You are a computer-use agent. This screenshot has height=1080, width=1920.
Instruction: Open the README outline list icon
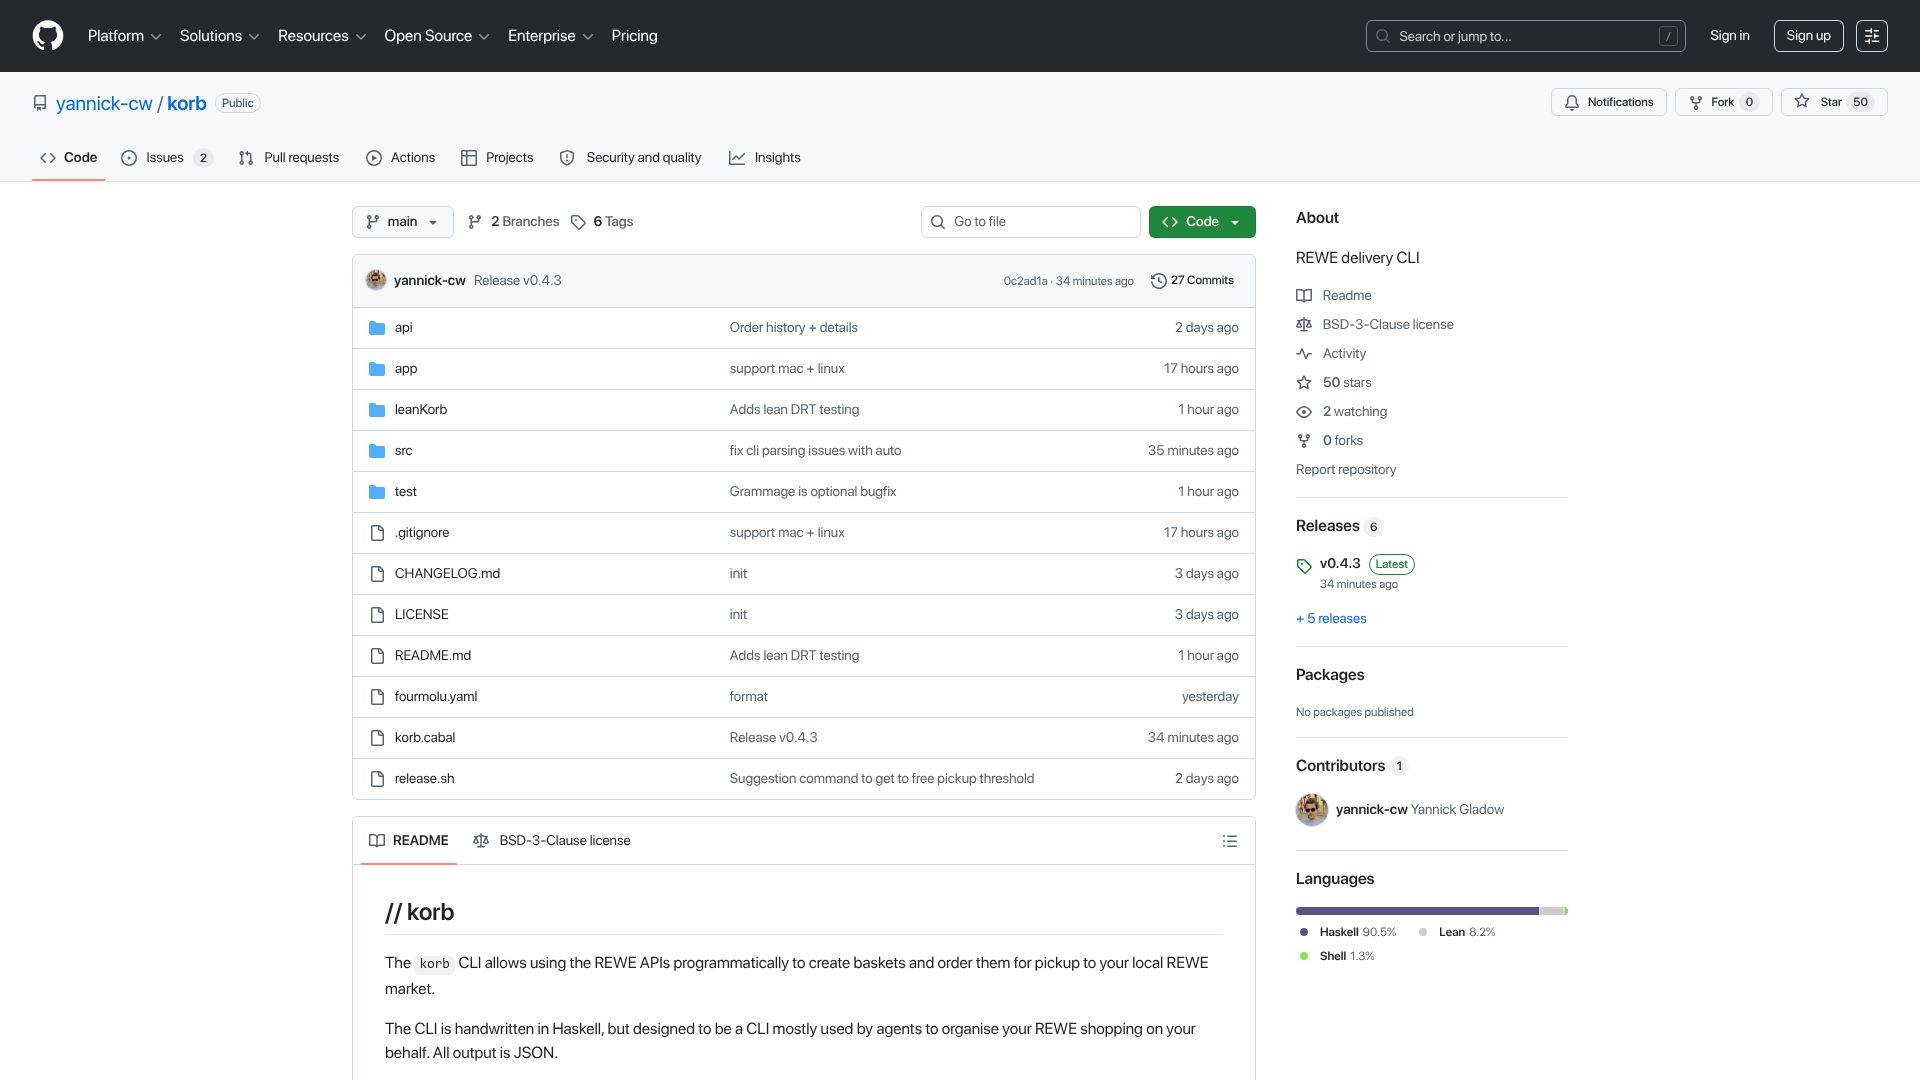[1230, 841]
